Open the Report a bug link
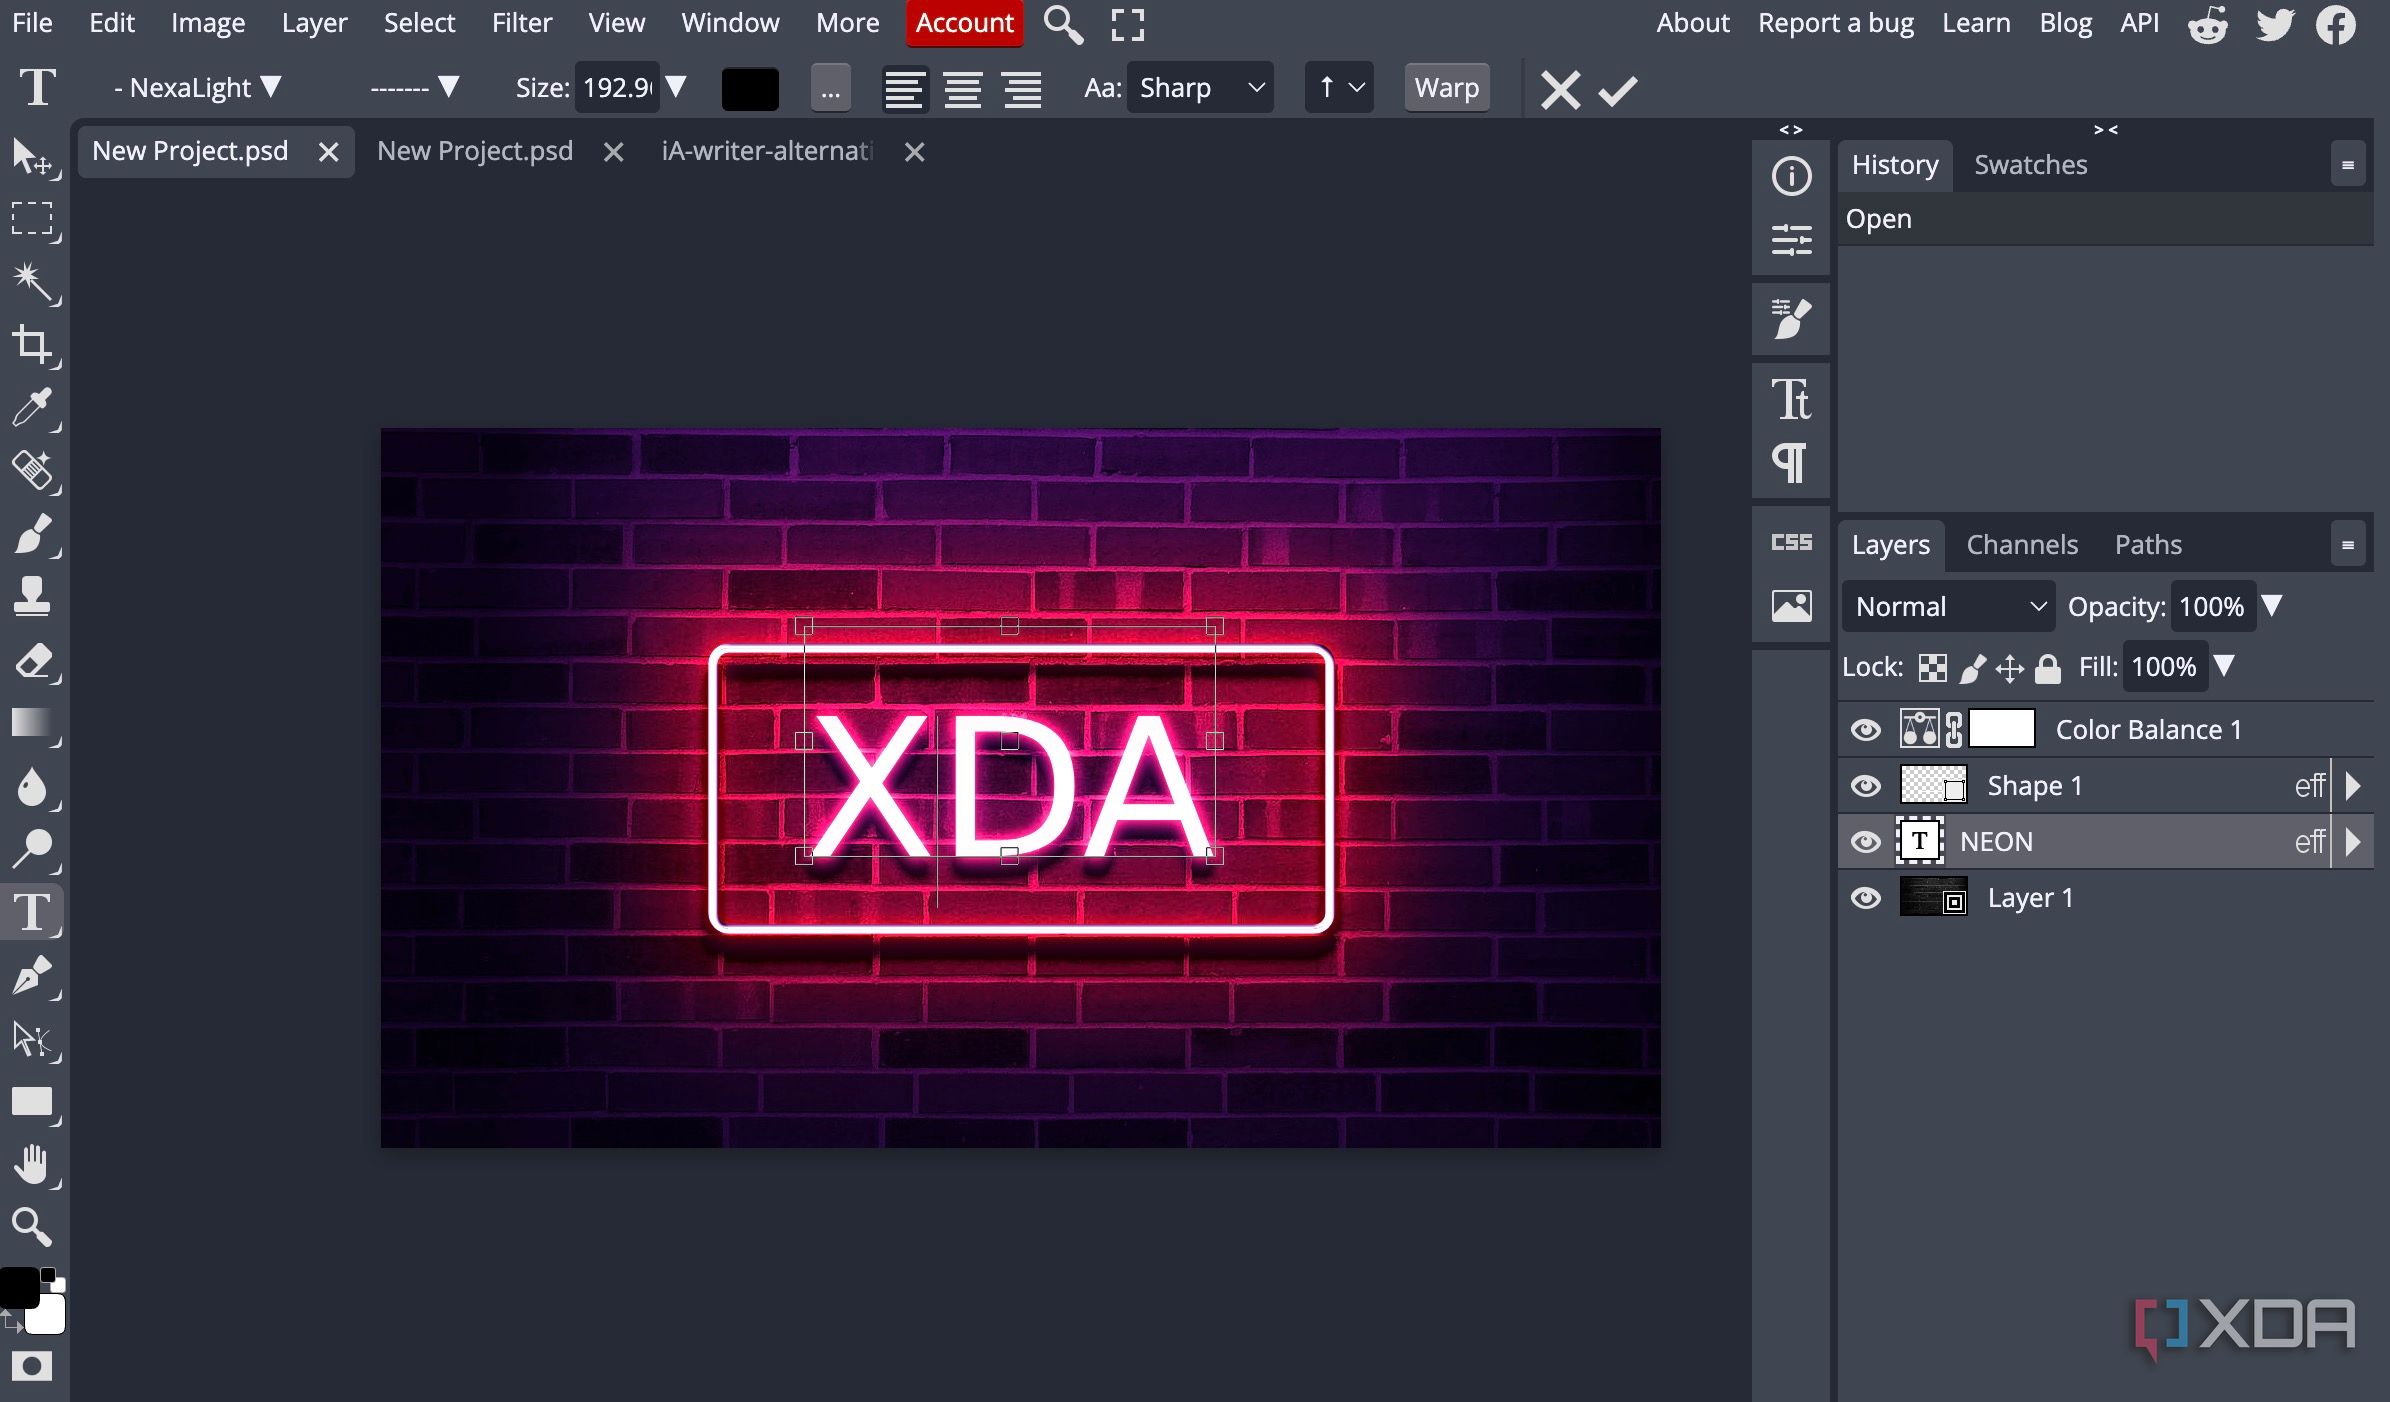2390x1402 pixels. (x=1836, y=22)
